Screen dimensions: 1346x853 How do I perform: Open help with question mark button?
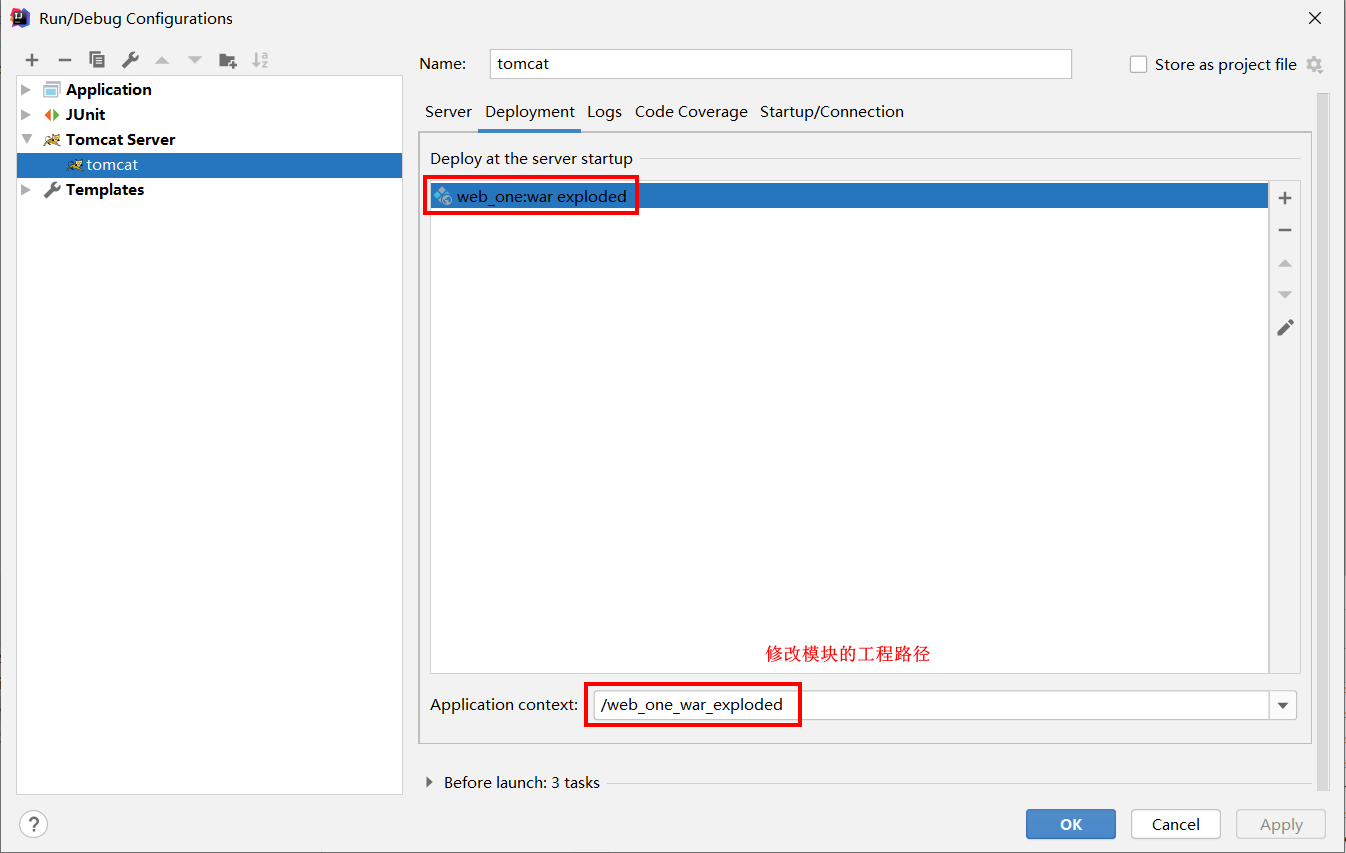click(33, 824)
